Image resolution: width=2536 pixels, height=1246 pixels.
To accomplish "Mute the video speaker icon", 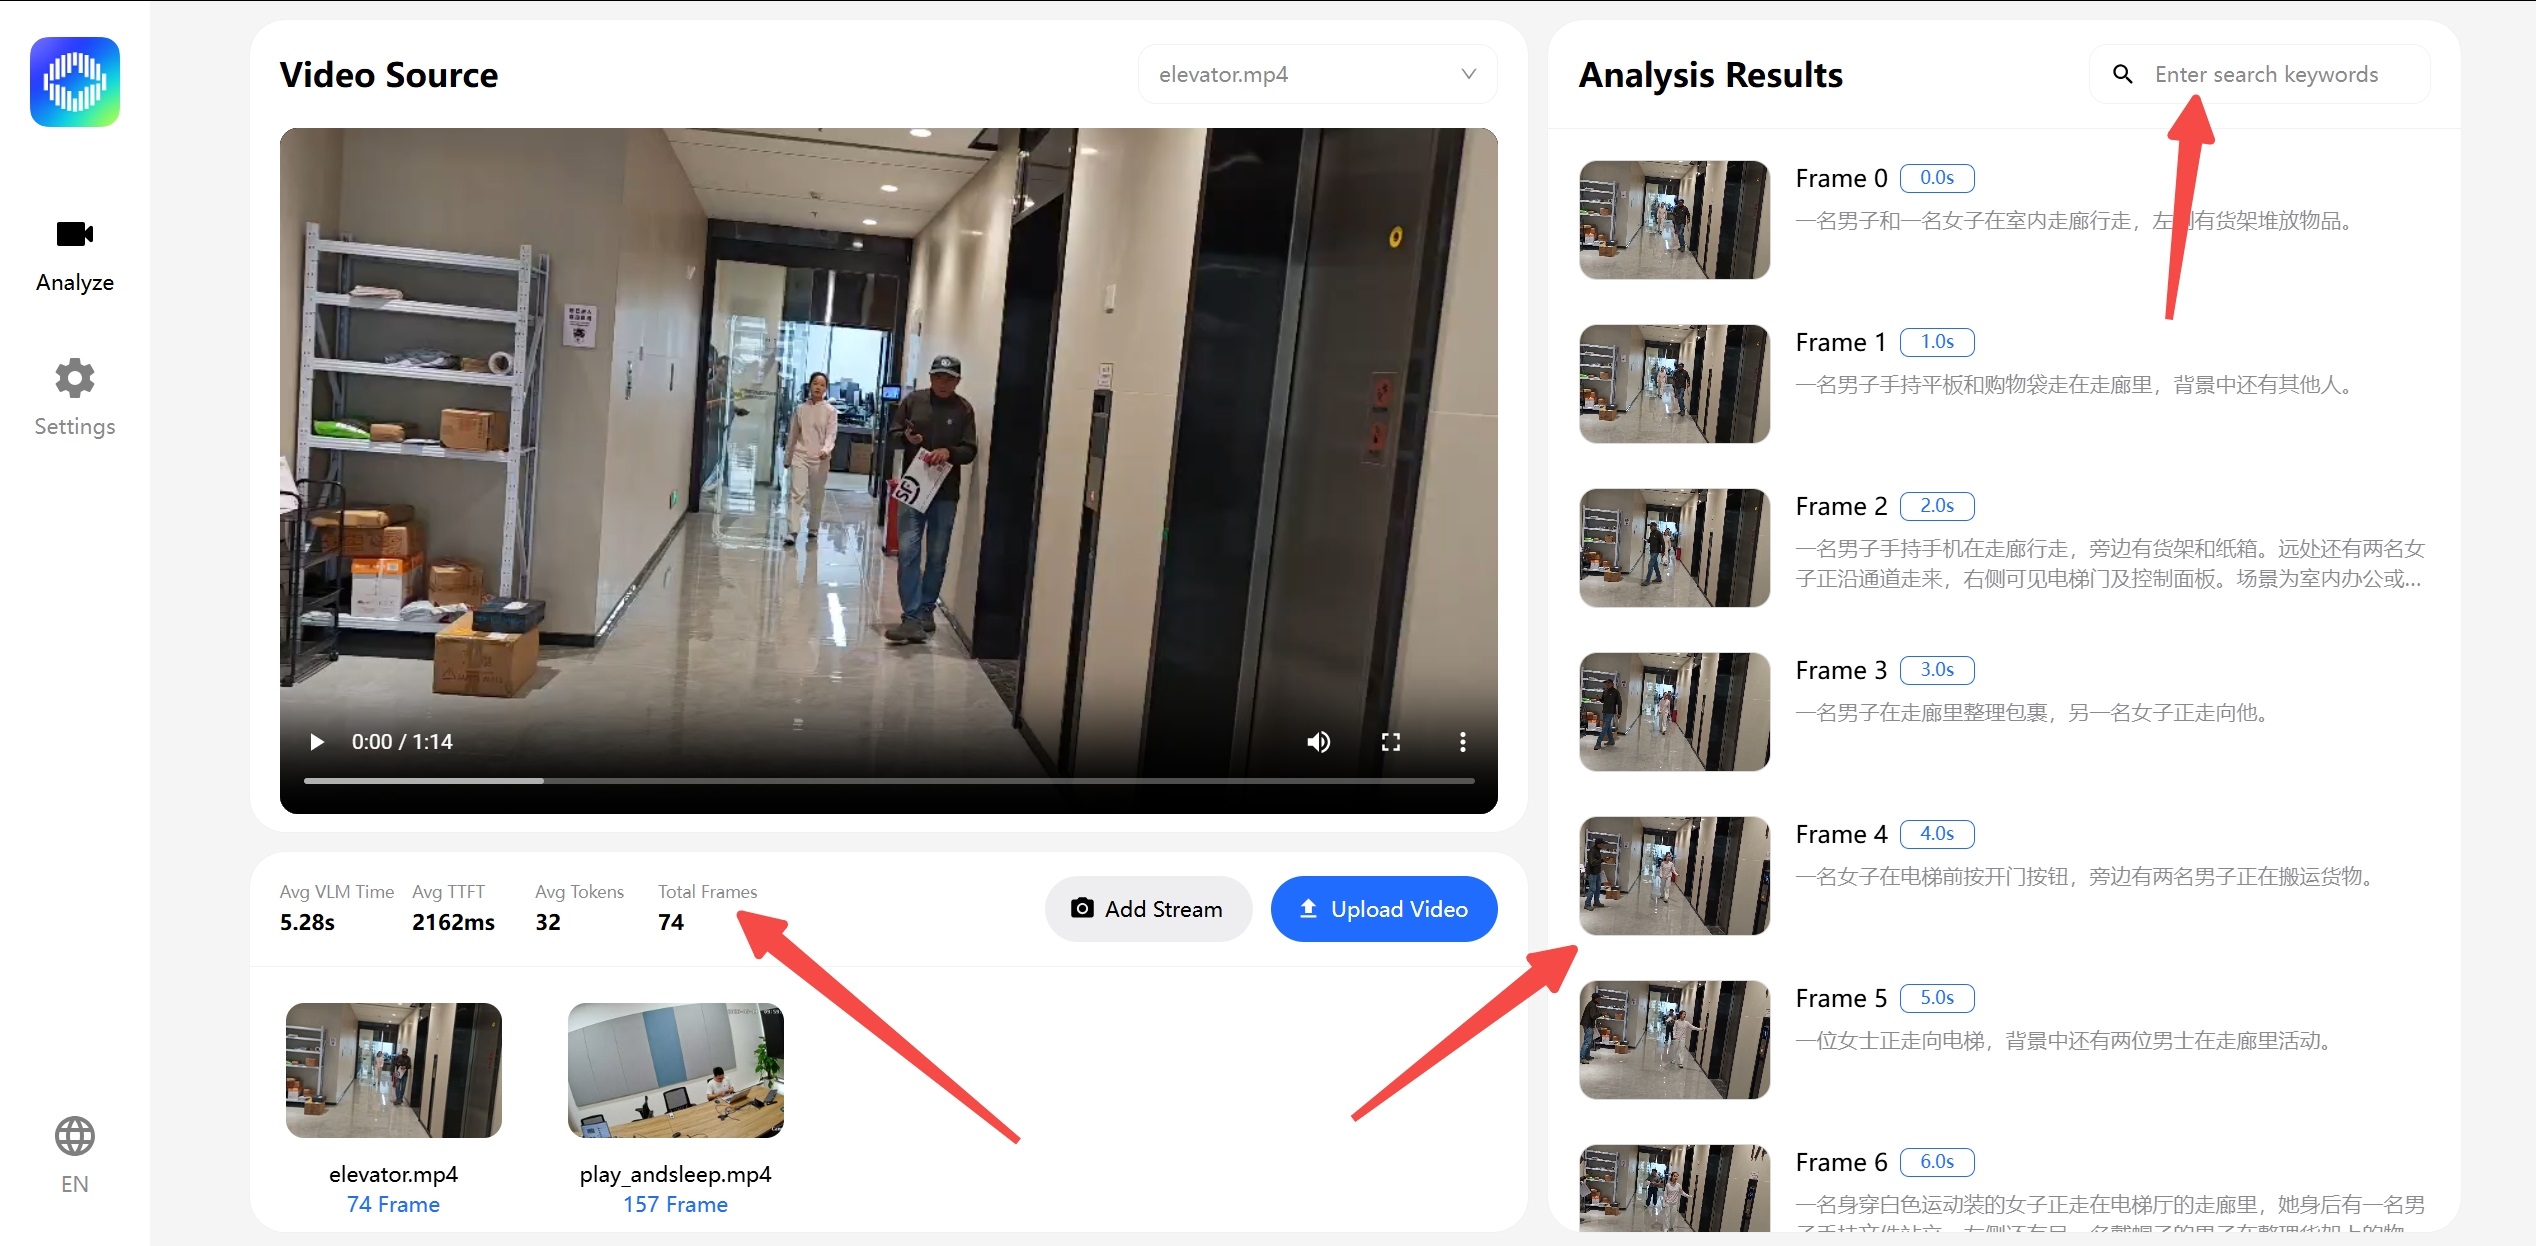I will [1318, 742].
